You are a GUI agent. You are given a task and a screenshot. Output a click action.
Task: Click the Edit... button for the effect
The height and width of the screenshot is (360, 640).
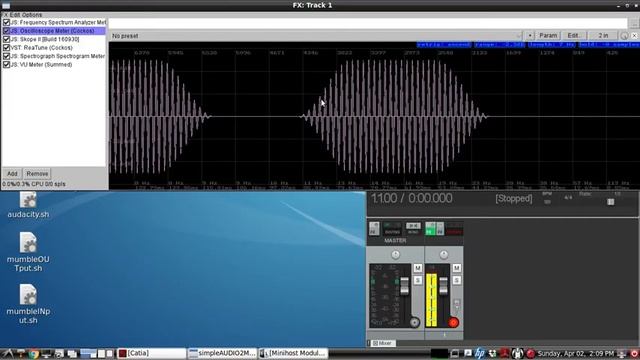(x=574, y=36)
